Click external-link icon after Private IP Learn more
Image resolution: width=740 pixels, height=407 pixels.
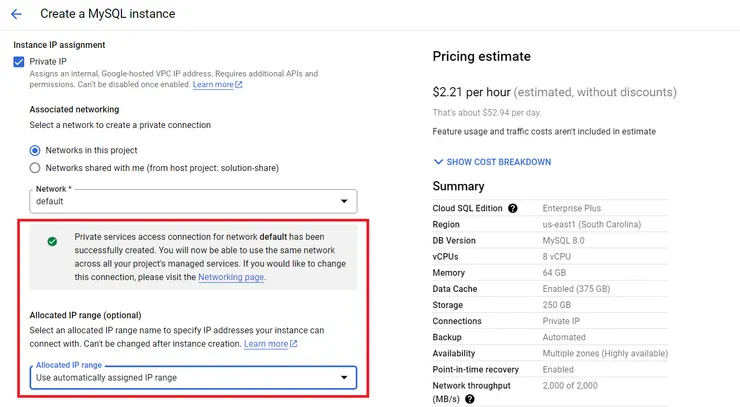pos(239,85)
